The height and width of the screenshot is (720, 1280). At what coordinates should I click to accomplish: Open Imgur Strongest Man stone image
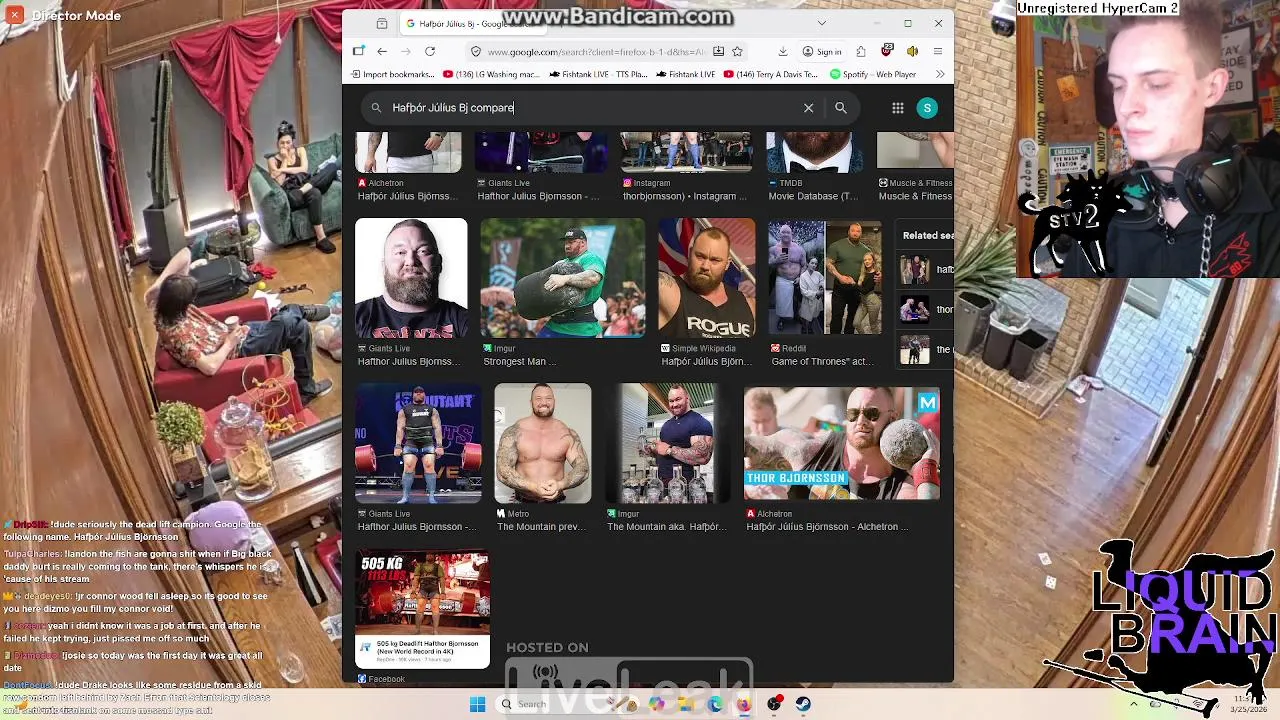click(562, 278)
